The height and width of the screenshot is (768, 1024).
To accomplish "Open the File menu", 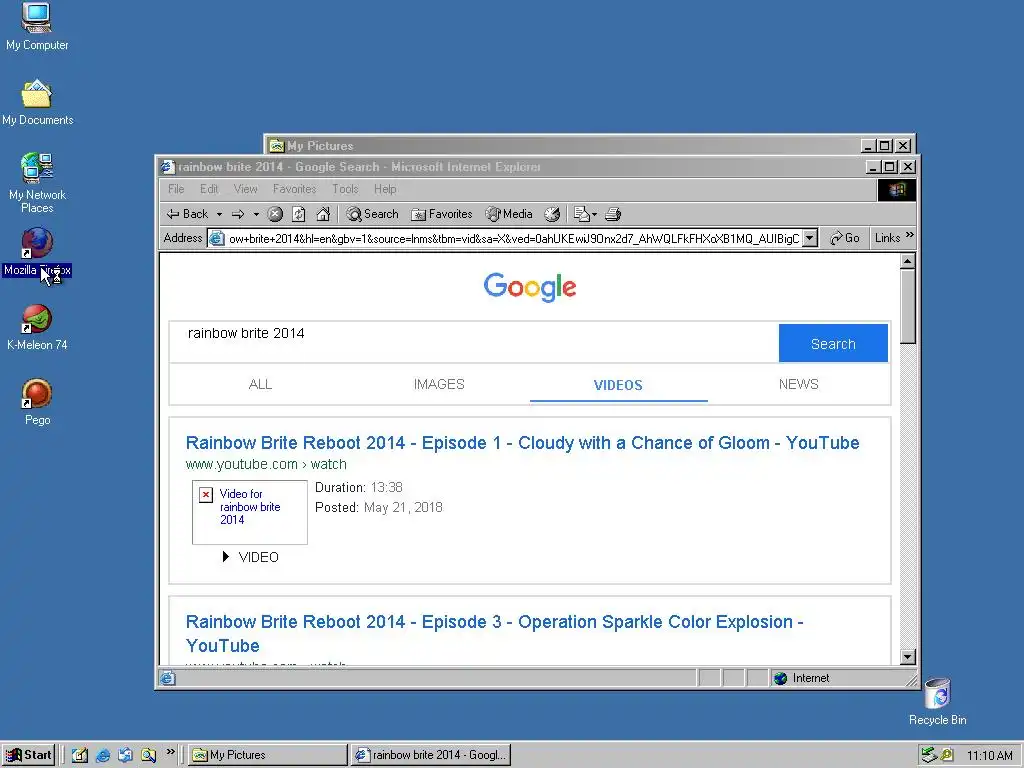I will click(176, 189).
